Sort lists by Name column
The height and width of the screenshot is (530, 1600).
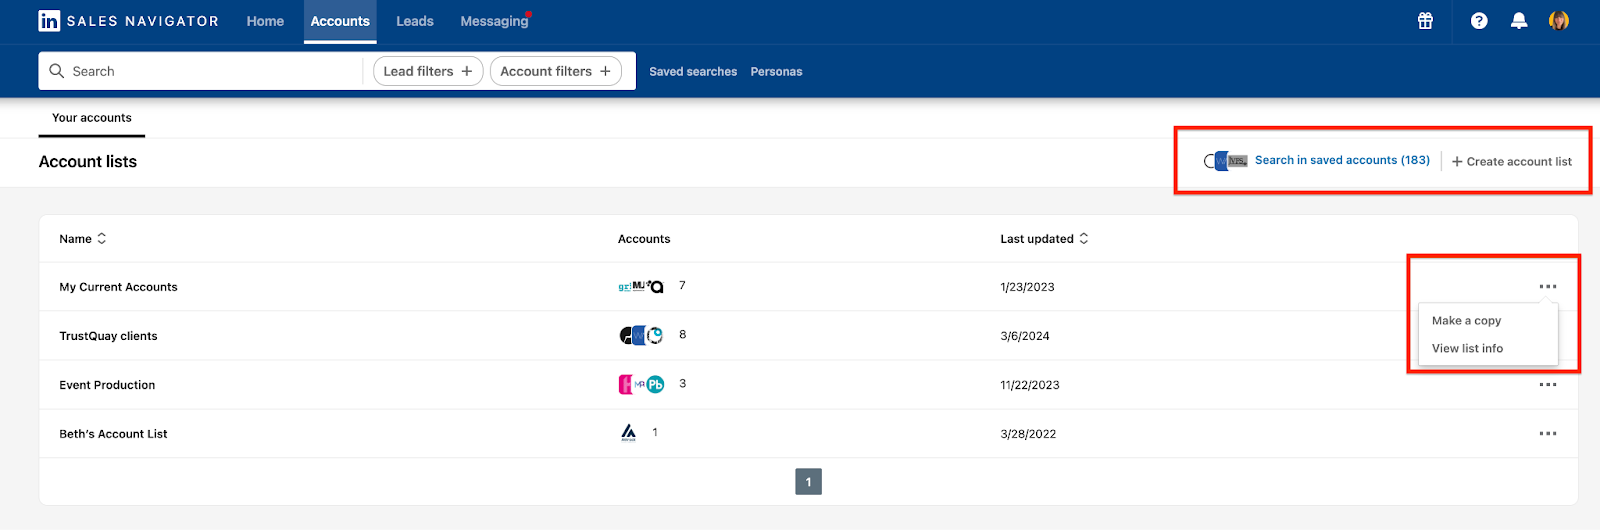(83, 239)
